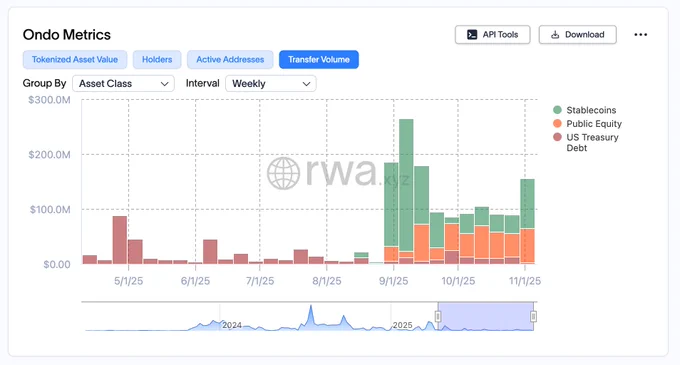Image resolution: width=680 pixels, height=365 pixels.
Task: Click the 11/1/25 date label
Action: pyautogui.click(x=525, y=281)
